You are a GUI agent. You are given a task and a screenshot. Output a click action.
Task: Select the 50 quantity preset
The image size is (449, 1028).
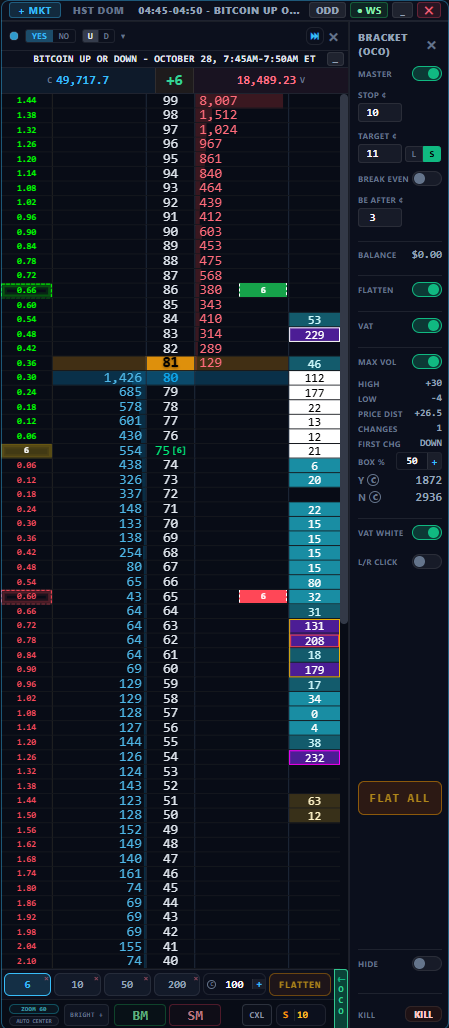pyautogui.click(x=127, y=984)
